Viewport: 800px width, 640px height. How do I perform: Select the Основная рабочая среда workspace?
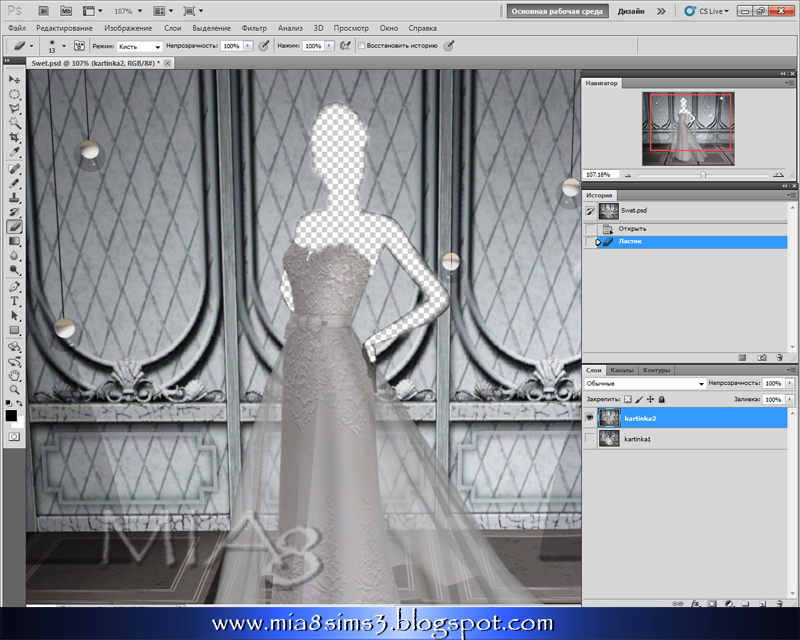557,11
